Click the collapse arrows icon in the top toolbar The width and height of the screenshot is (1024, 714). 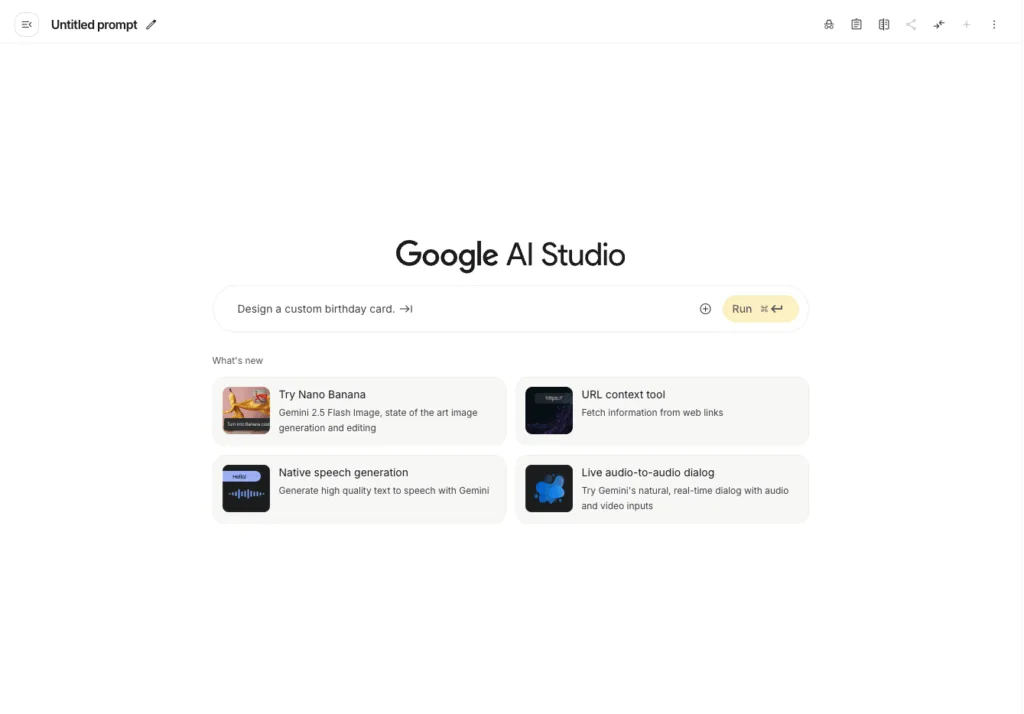click(x=939, y=25)
